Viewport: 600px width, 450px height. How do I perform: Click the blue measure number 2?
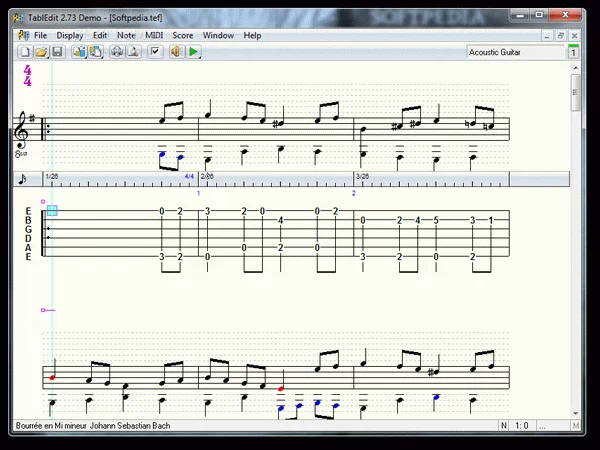coord(354,193)
